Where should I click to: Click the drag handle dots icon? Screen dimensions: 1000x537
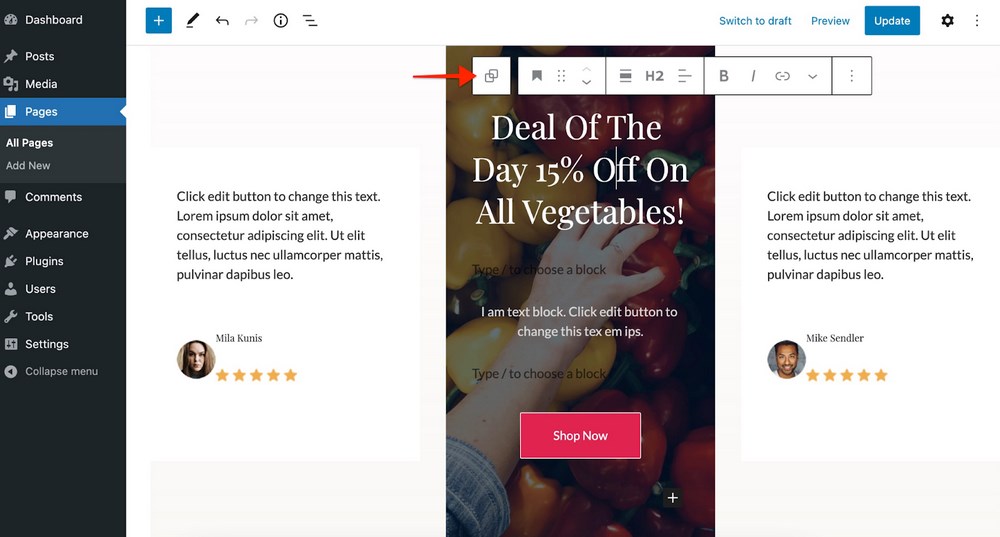coord(561,76)
